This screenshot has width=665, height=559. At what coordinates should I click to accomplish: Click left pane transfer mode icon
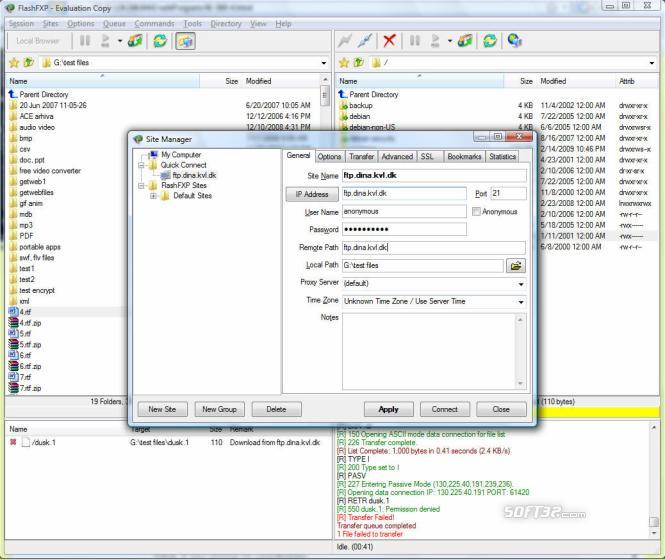point(135,41)
